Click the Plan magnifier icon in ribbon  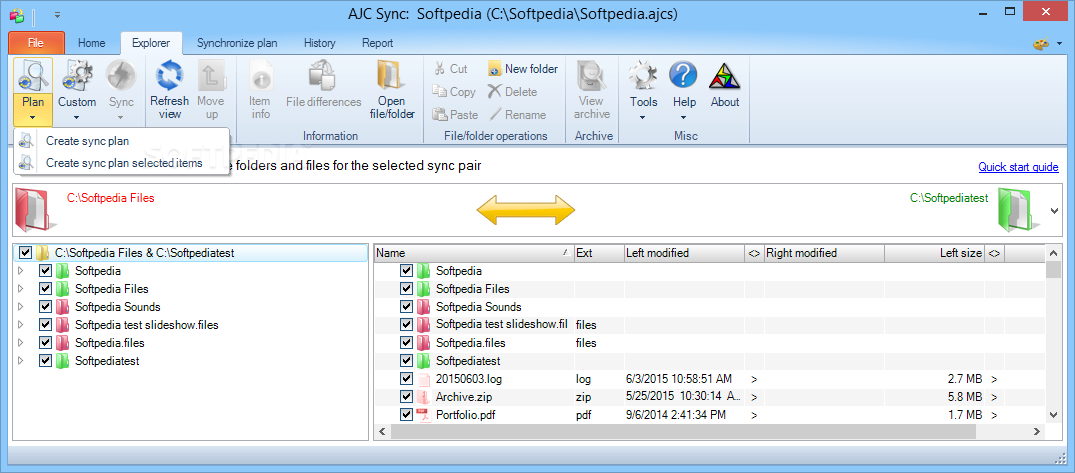coord(33,76)
